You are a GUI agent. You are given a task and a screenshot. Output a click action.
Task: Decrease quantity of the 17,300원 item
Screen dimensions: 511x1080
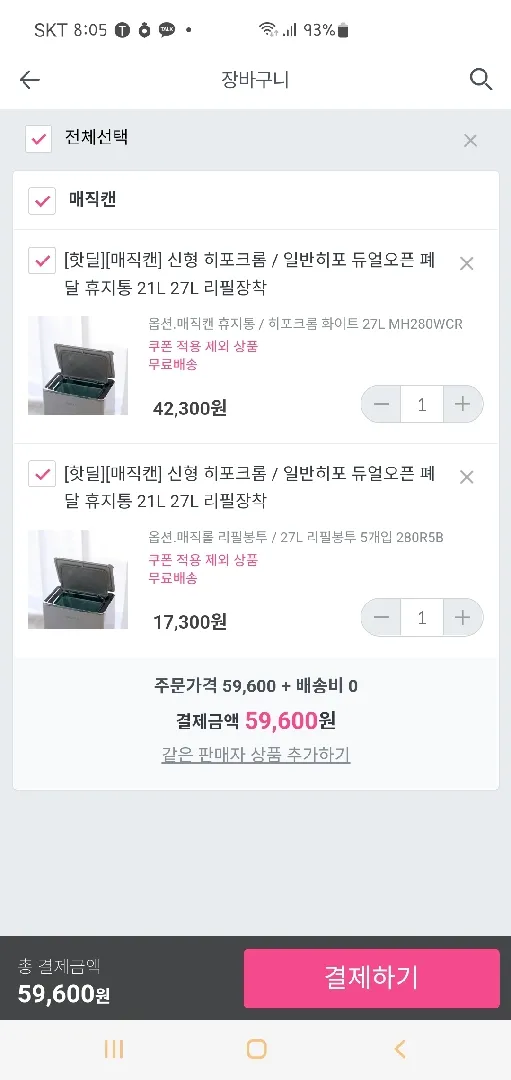[x=381, y=618]
